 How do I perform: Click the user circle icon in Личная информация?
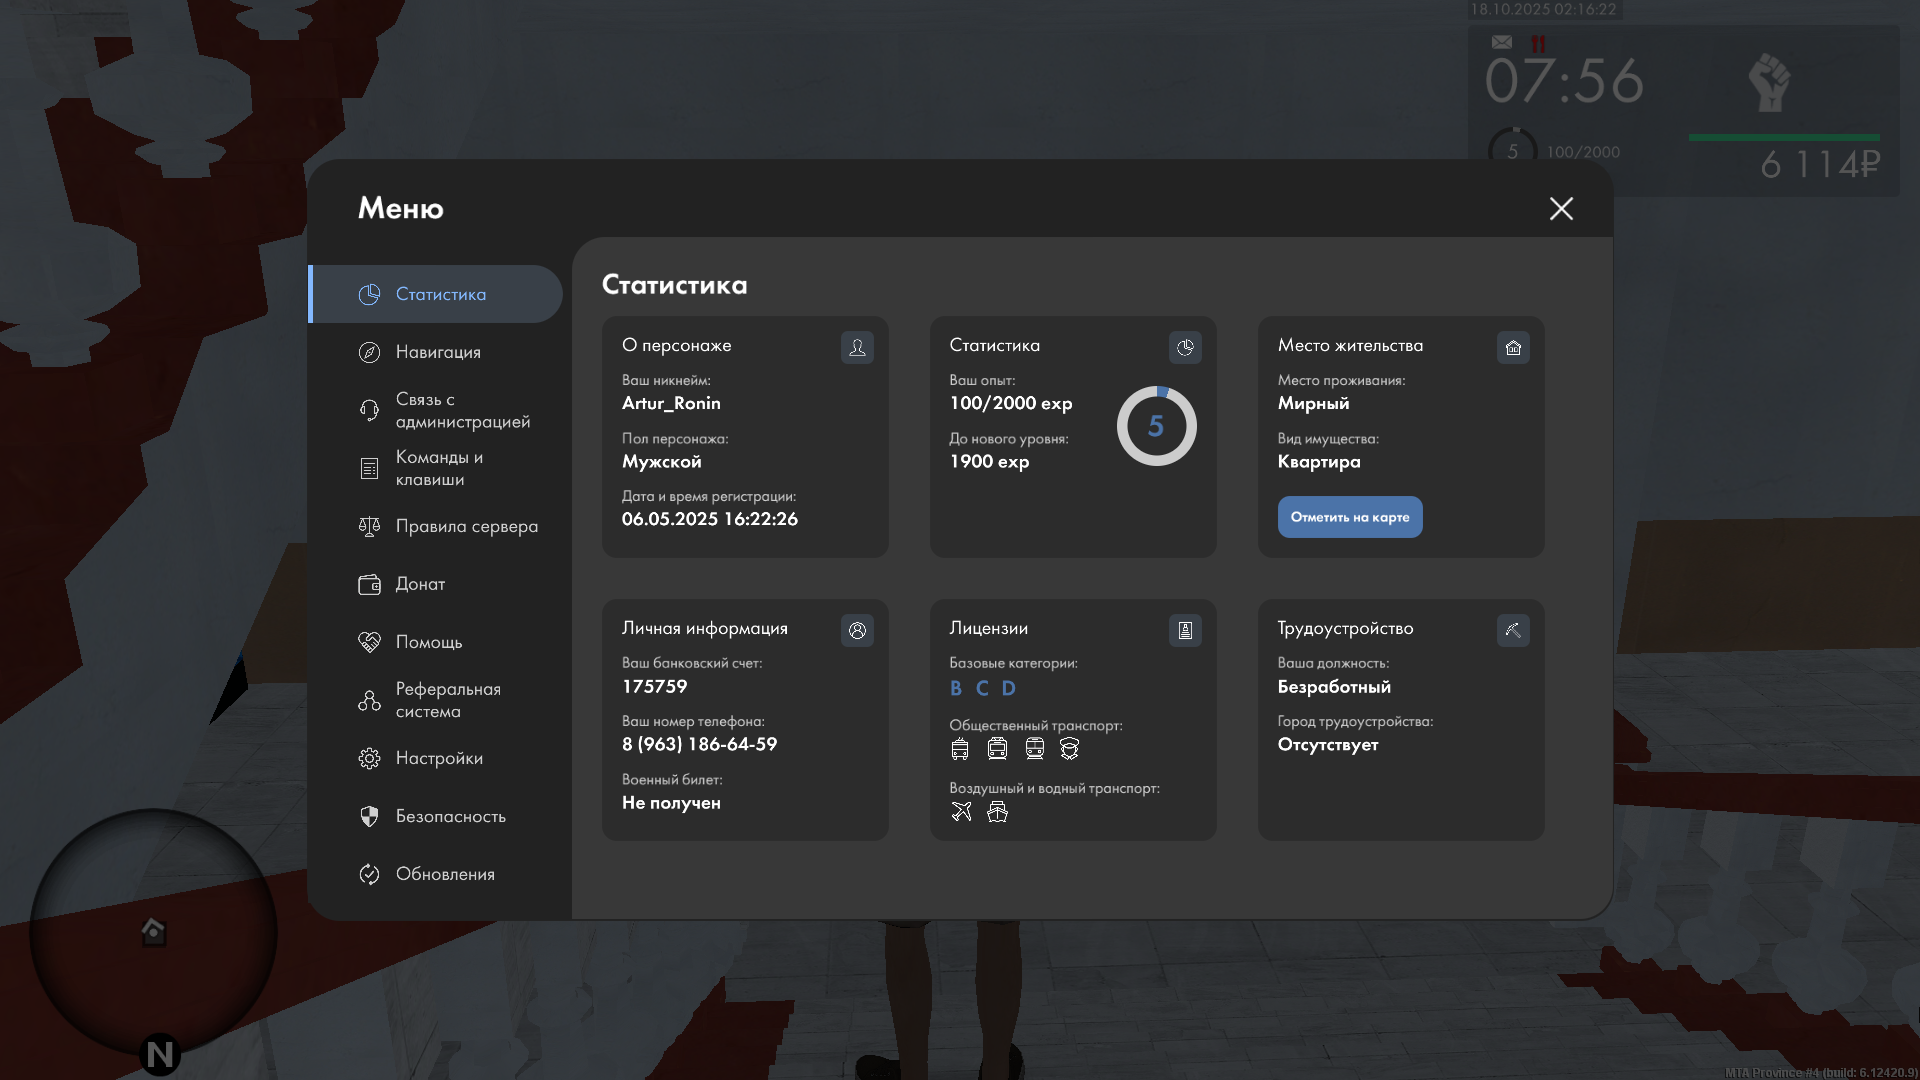(x=857, y=630)
